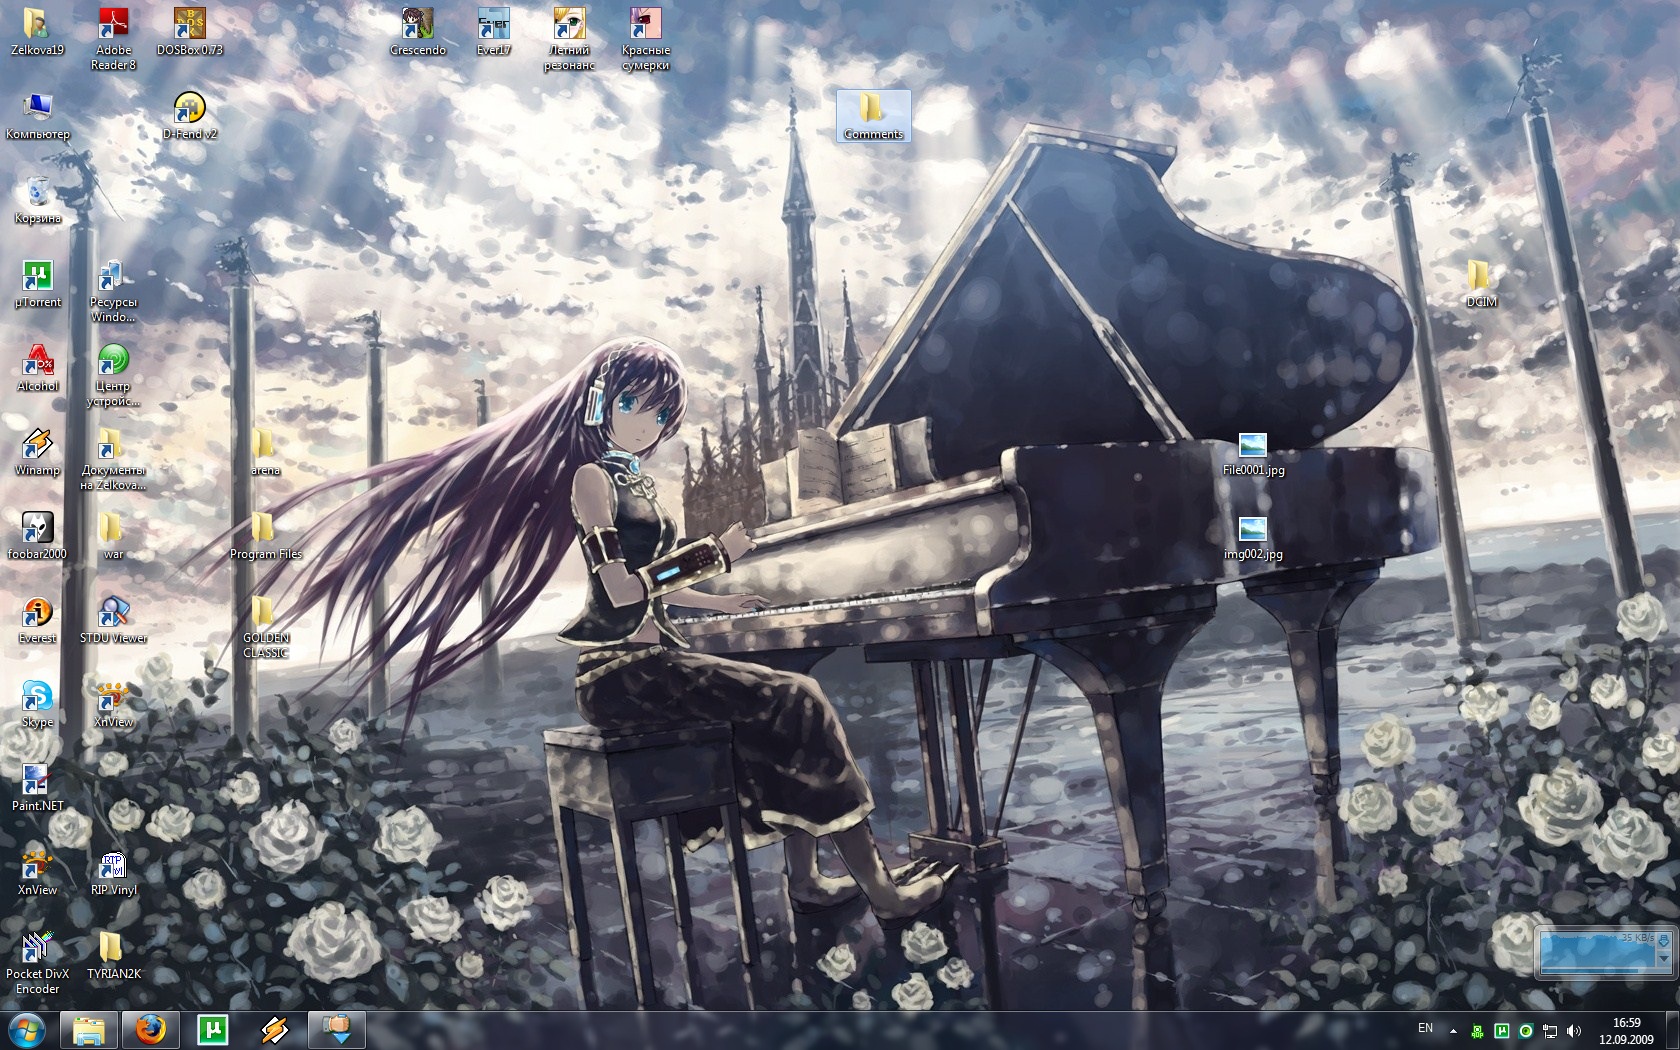Viewport: 1680px width, 1050px height.
Task: Select the TYRIAN2K folder
Action: 113,956
